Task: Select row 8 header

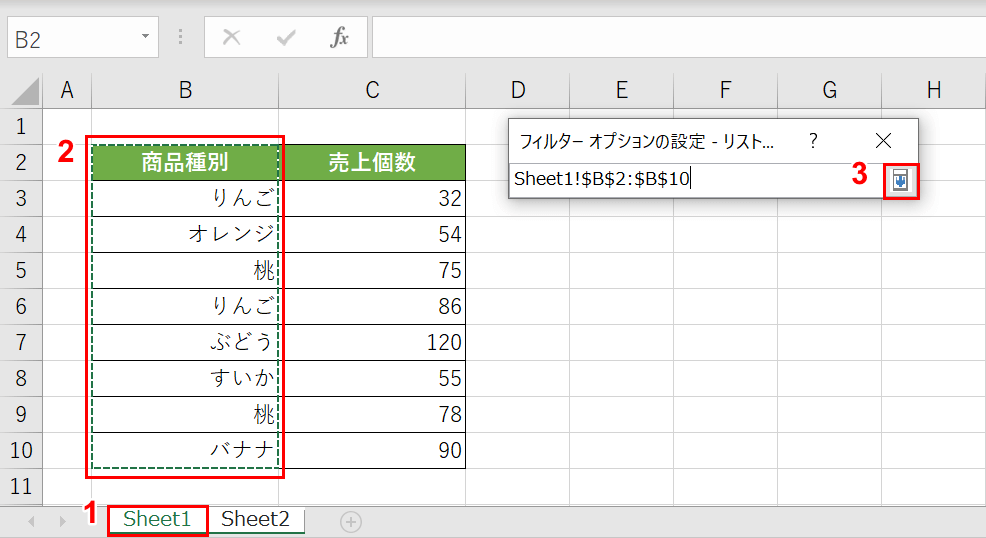Action: (x=21, y=378)
